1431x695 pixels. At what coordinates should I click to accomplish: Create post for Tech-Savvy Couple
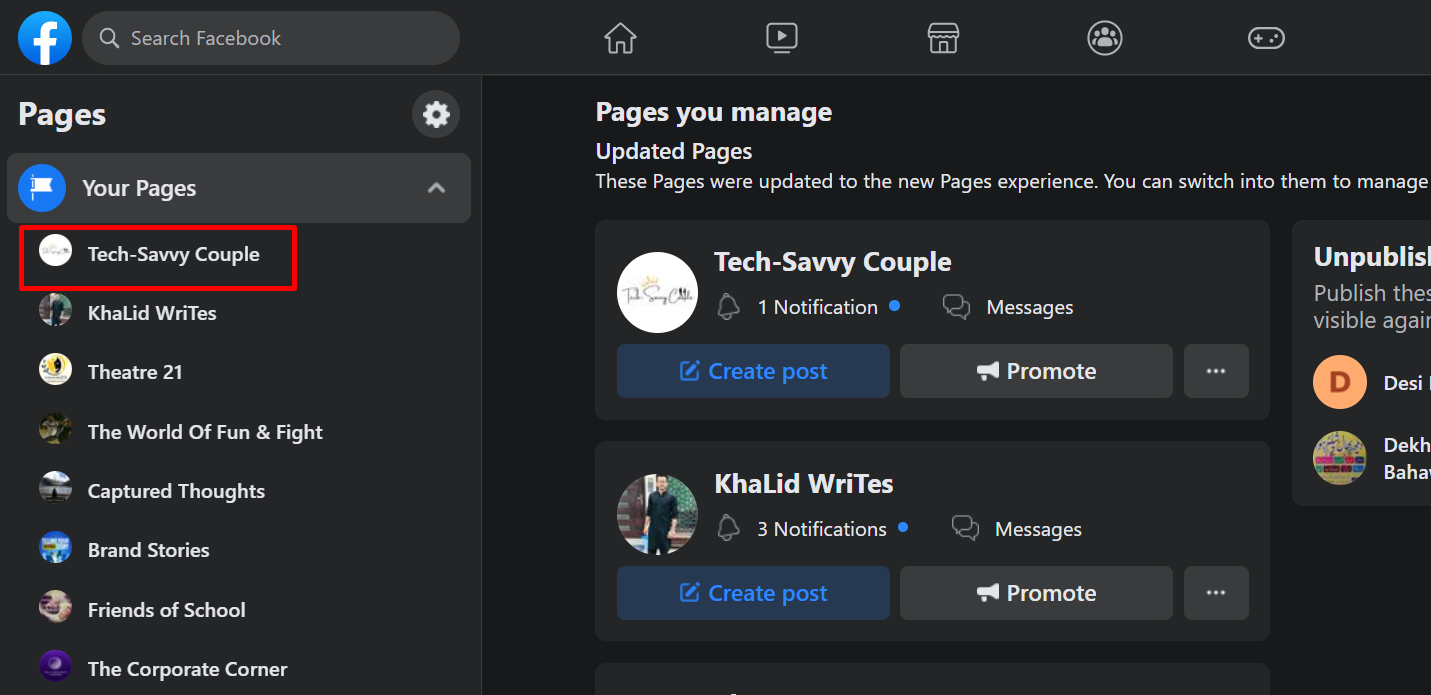click(x=753, y=371)
